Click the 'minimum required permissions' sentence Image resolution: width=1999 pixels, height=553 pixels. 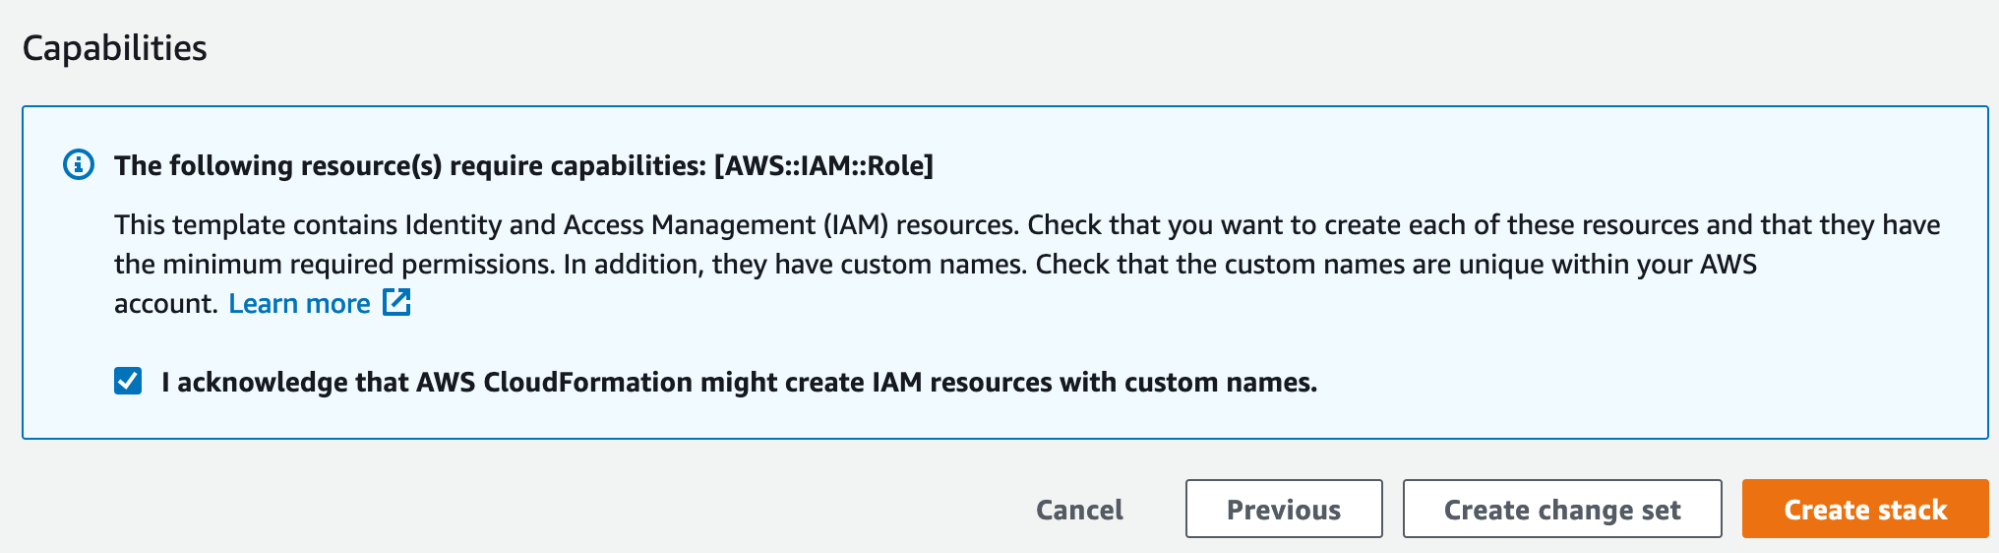coord(334,264)
